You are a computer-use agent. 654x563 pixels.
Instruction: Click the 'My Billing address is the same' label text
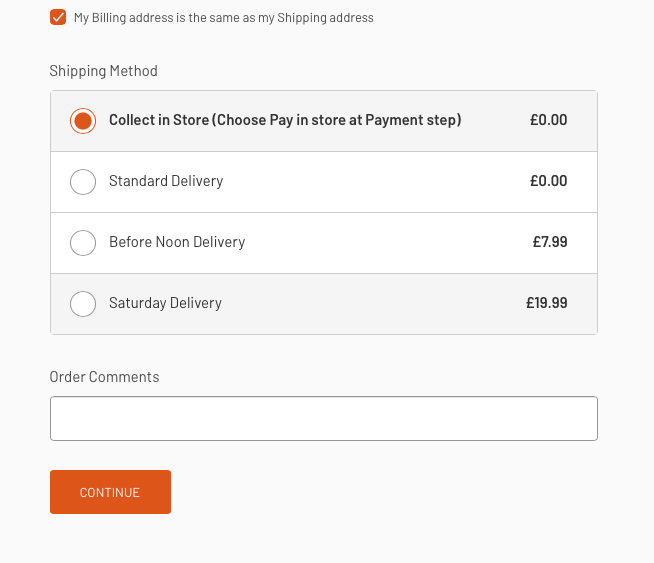223,18
